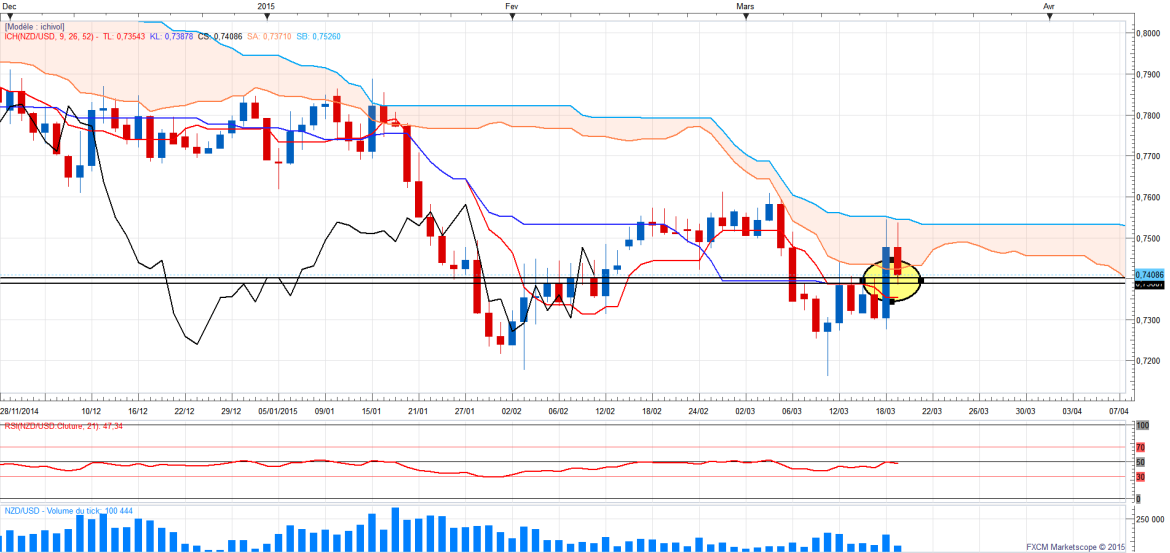Click the 02/03 date label

coord(746,411)
